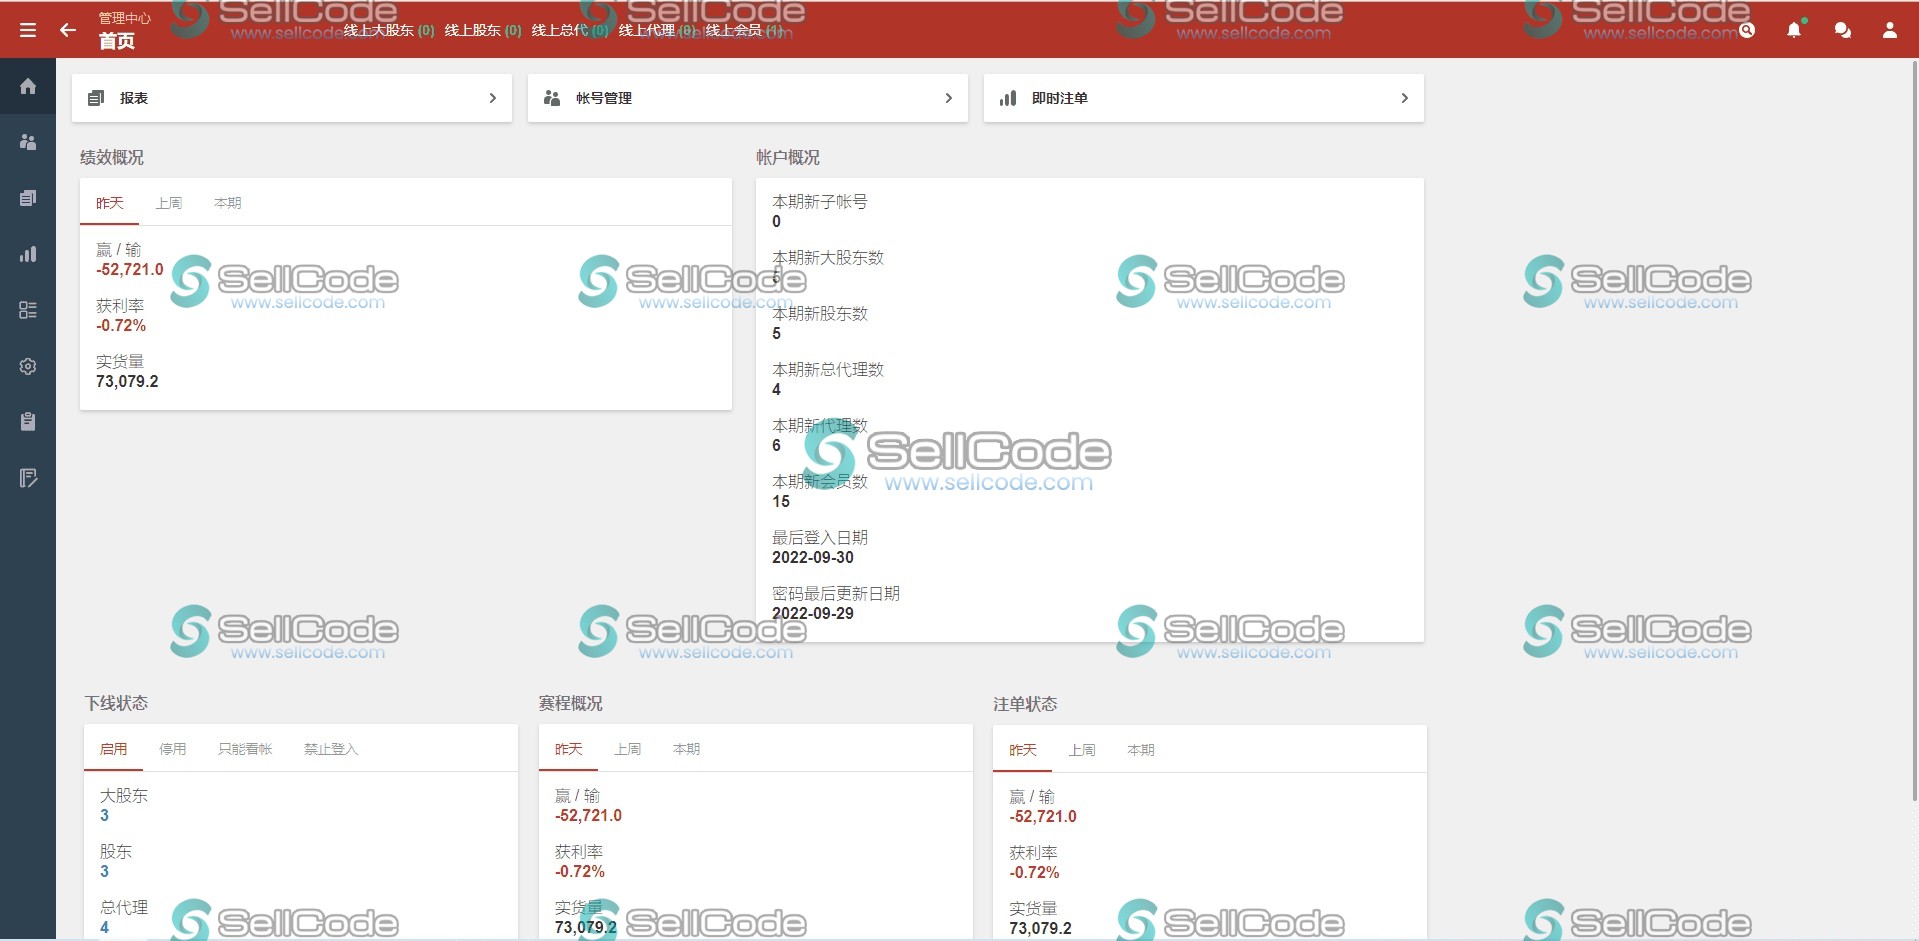Select the Home icon in the sidebar

click(27, 86)
